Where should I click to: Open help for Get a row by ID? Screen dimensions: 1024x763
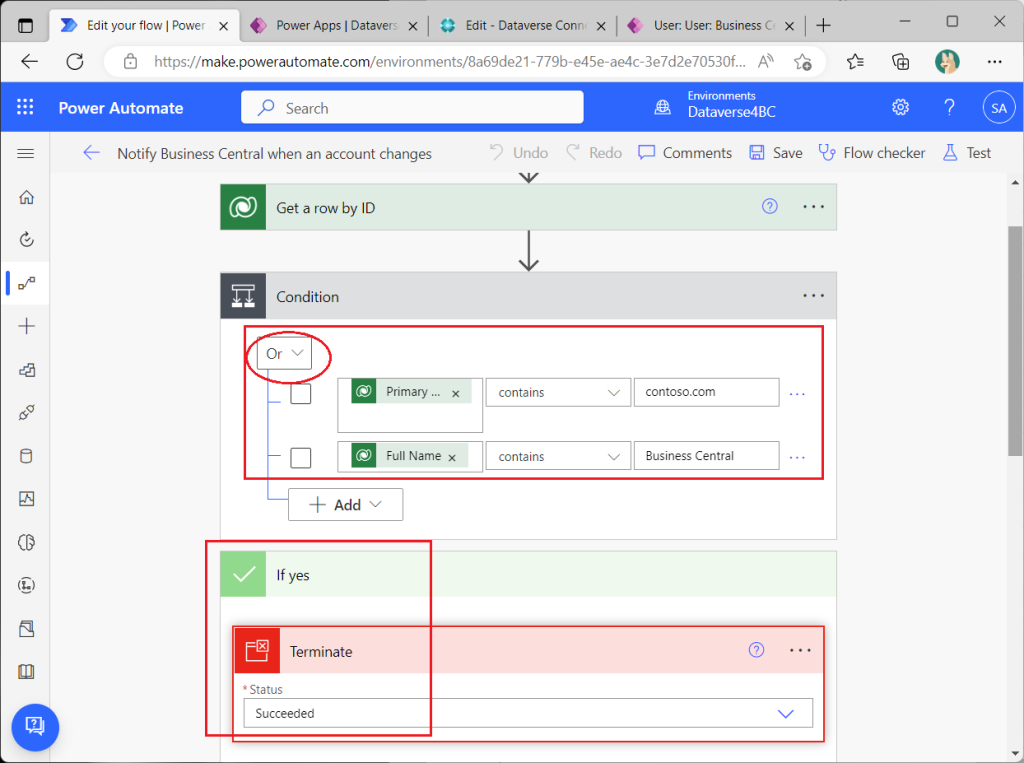(770, 206)
